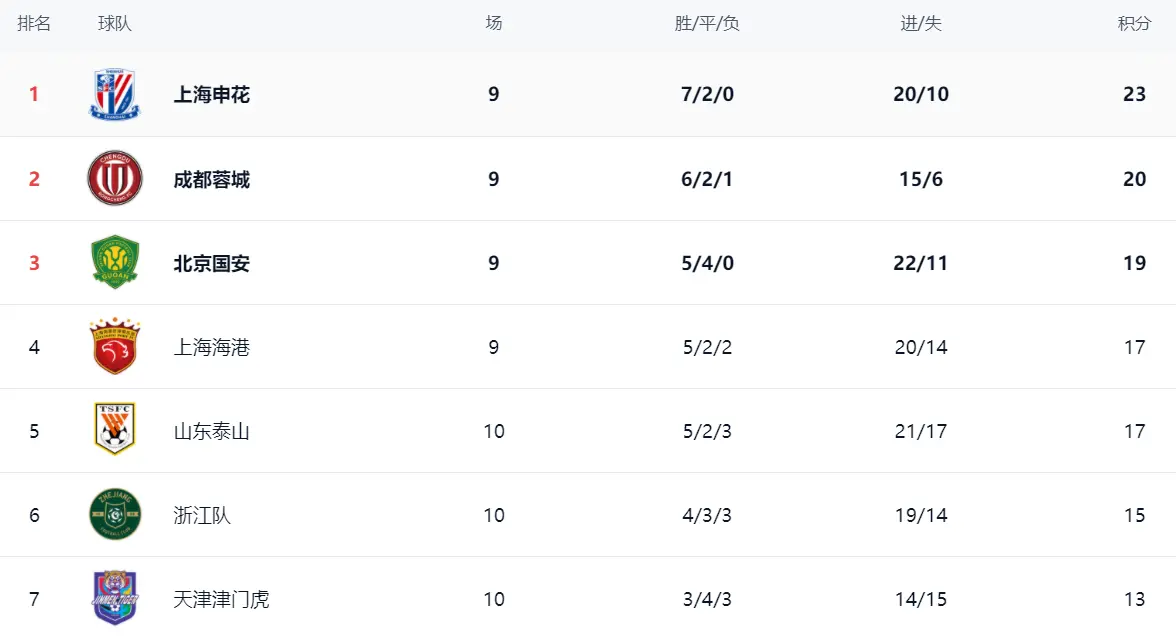The image size is (1176, 639).
Task: Select the 浙江队 team name
Action: click(202, 516)
